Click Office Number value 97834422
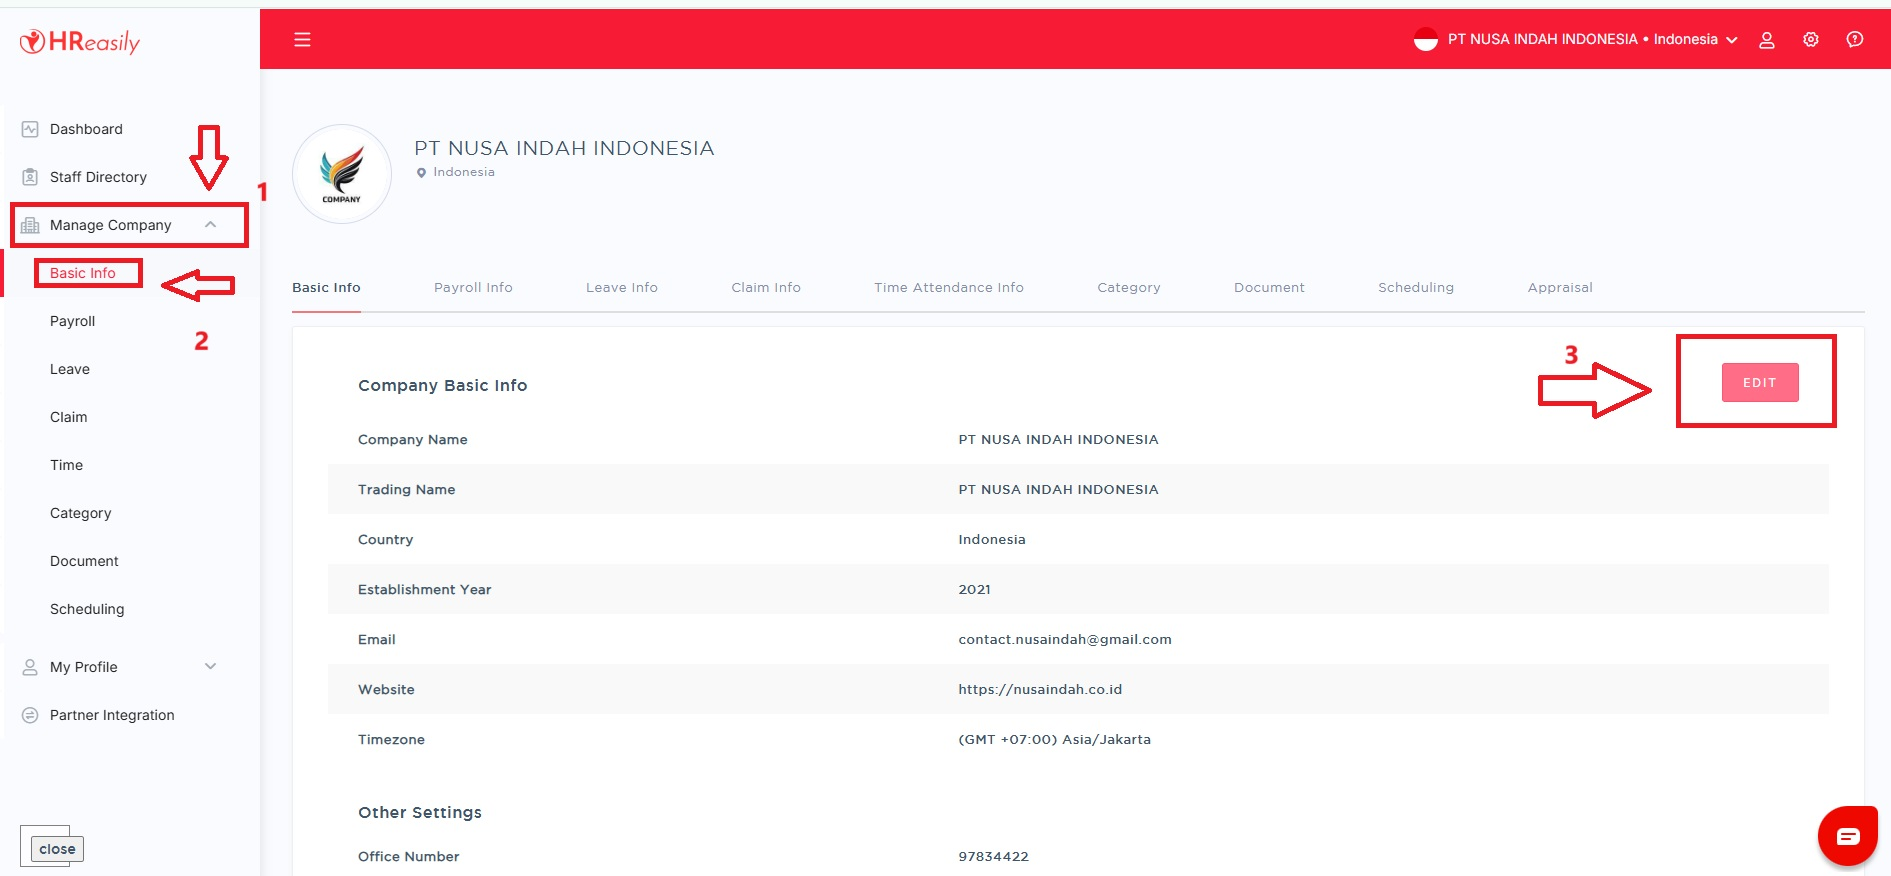This screenshot has height=876, width=1891. point(993,857)
